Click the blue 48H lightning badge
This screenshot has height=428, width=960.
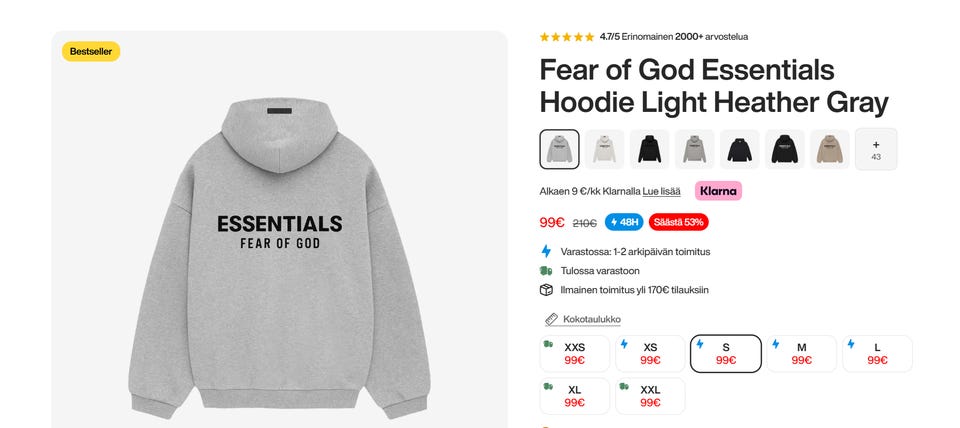point(624,222)
